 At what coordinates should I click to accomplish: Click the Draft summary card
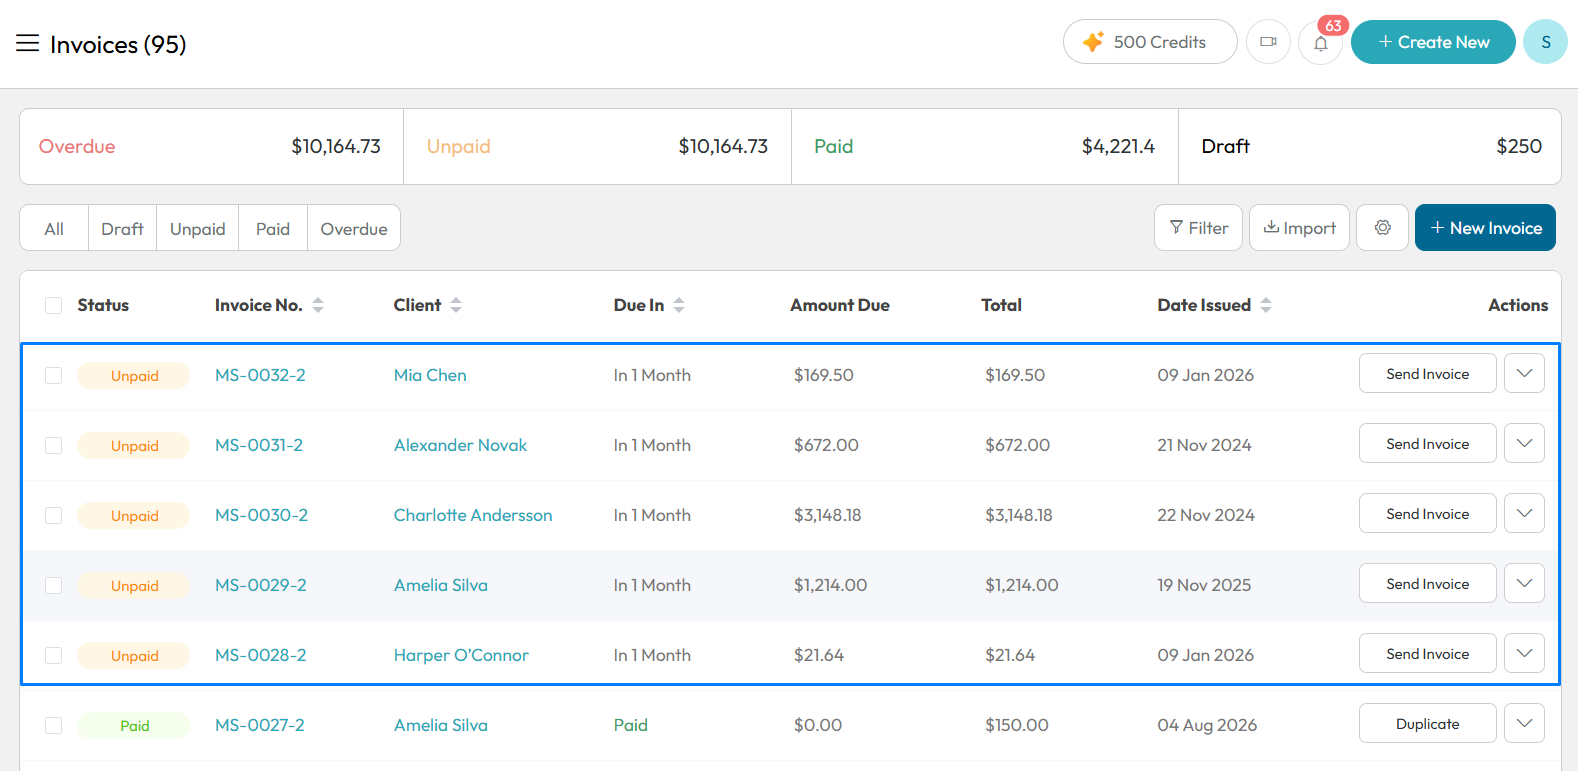(x=1370, y=146)
